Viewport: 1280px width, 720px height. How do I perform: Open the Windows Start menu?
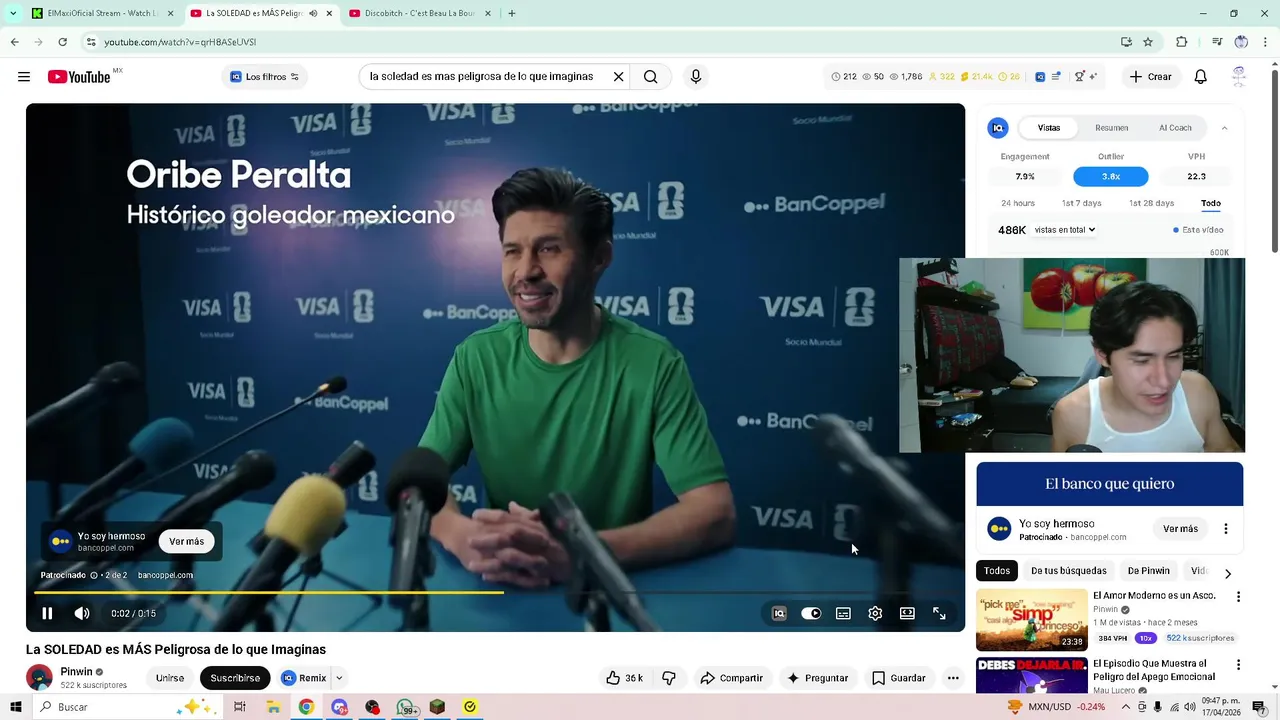(x=15, y=707)
